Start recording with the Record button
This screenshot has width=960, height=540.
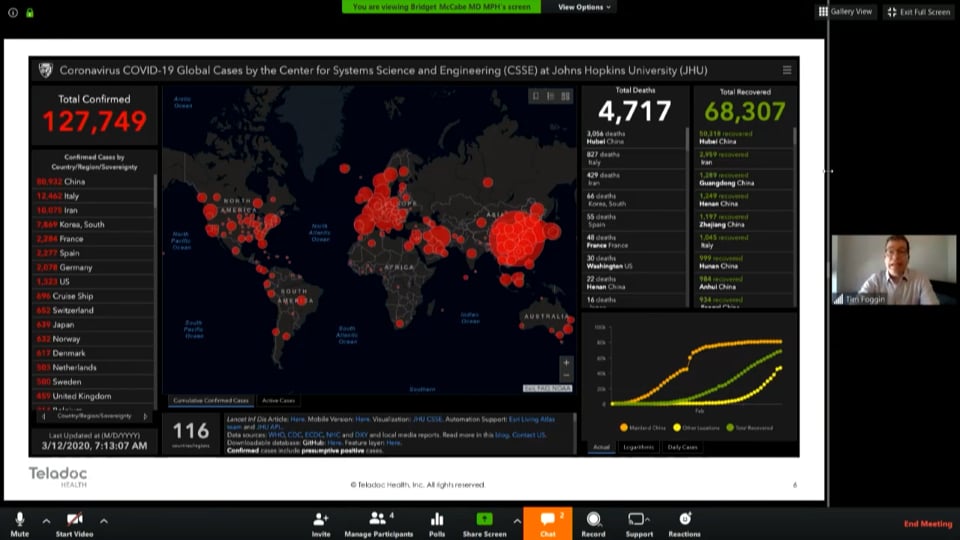(593, 524)
